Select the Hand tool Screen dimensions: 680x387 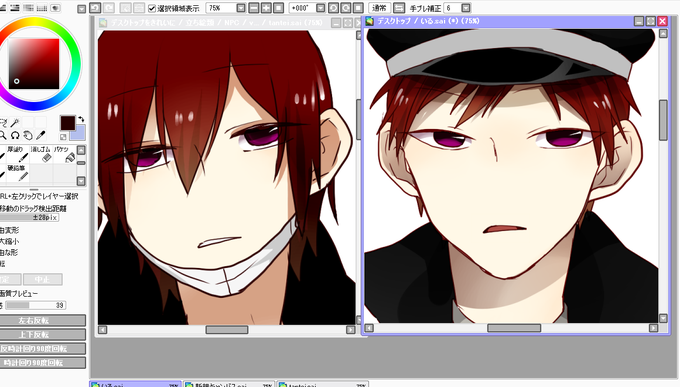pos(28,135)
